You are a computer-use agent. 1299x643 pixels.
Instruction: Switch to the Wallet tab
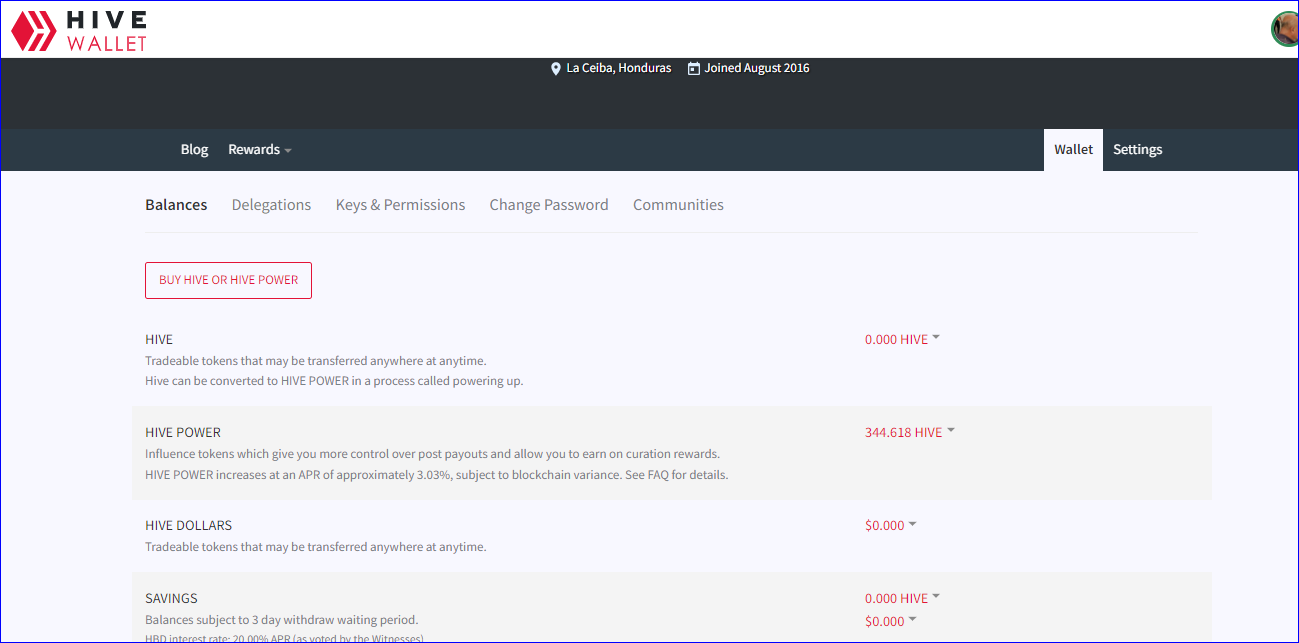pos(1074,150)
